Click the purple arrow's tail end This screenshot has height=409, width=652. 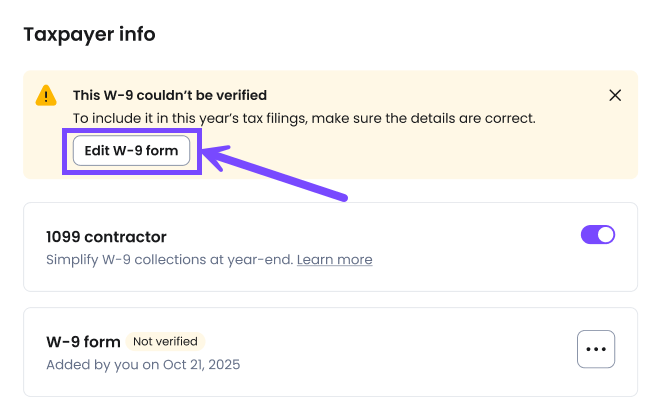coord(343,196)
